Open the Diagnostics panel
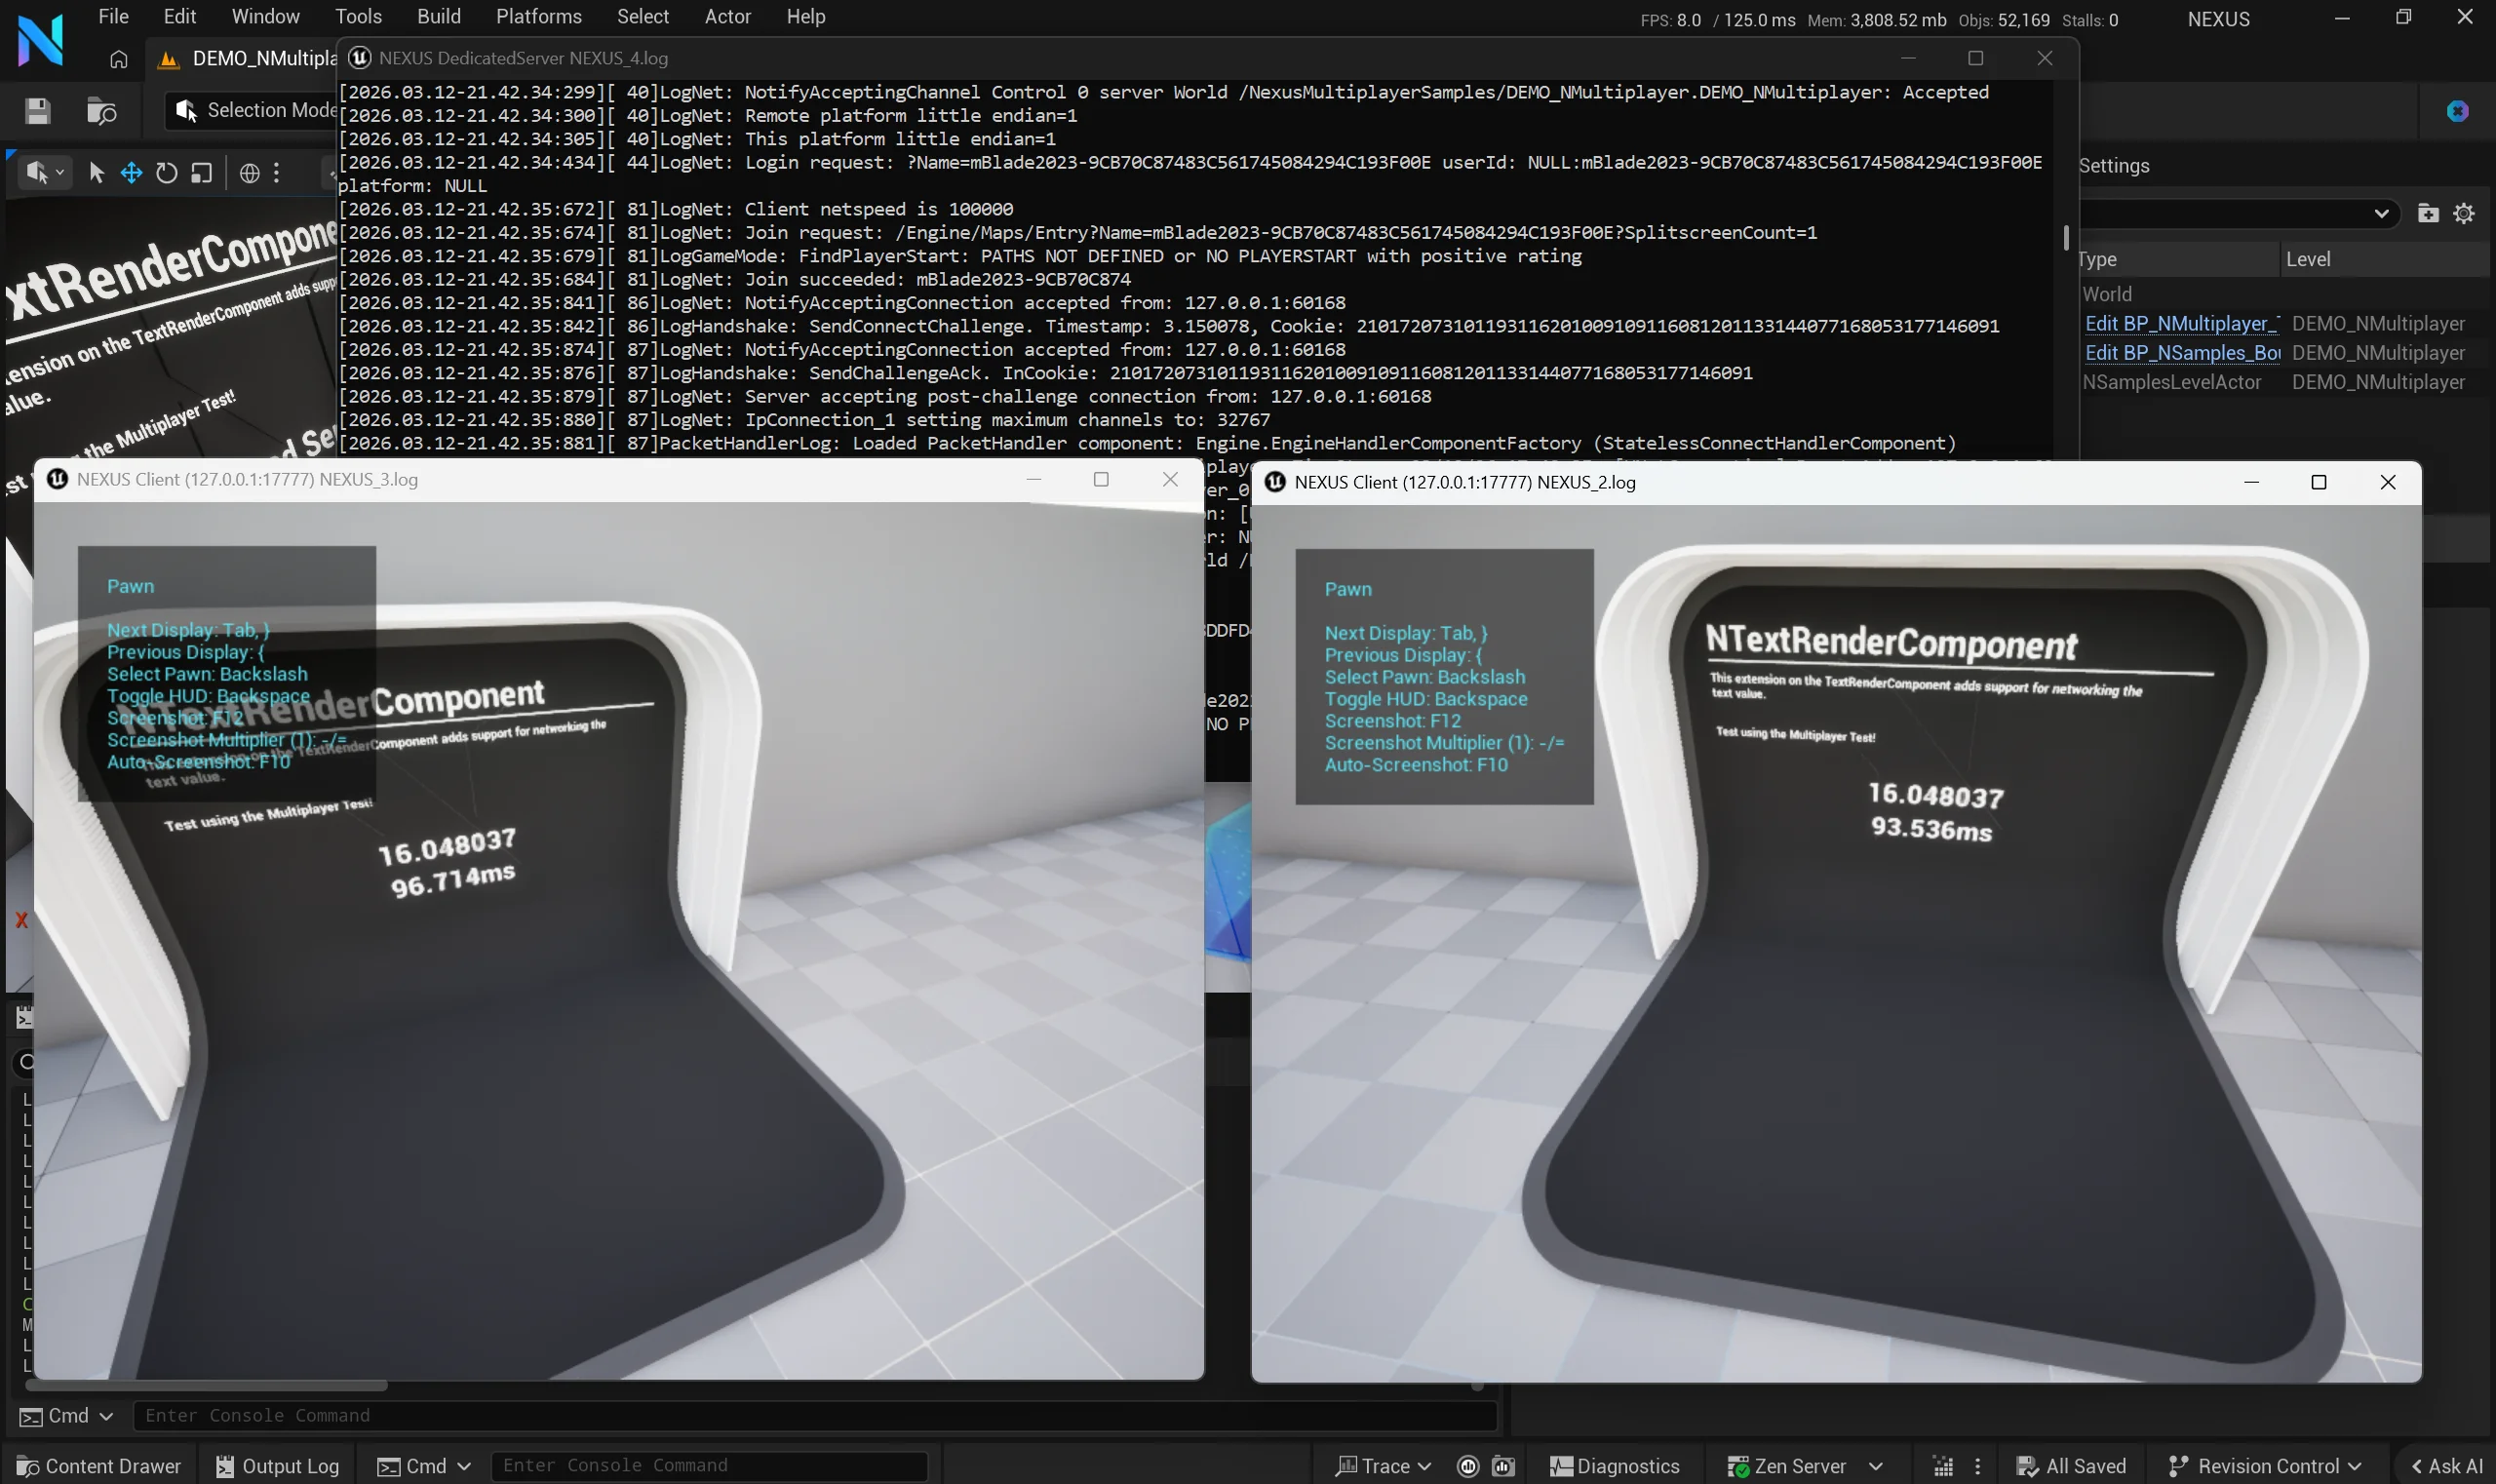This screenshot has height=1484, width=2496. click(1612, 1465)
